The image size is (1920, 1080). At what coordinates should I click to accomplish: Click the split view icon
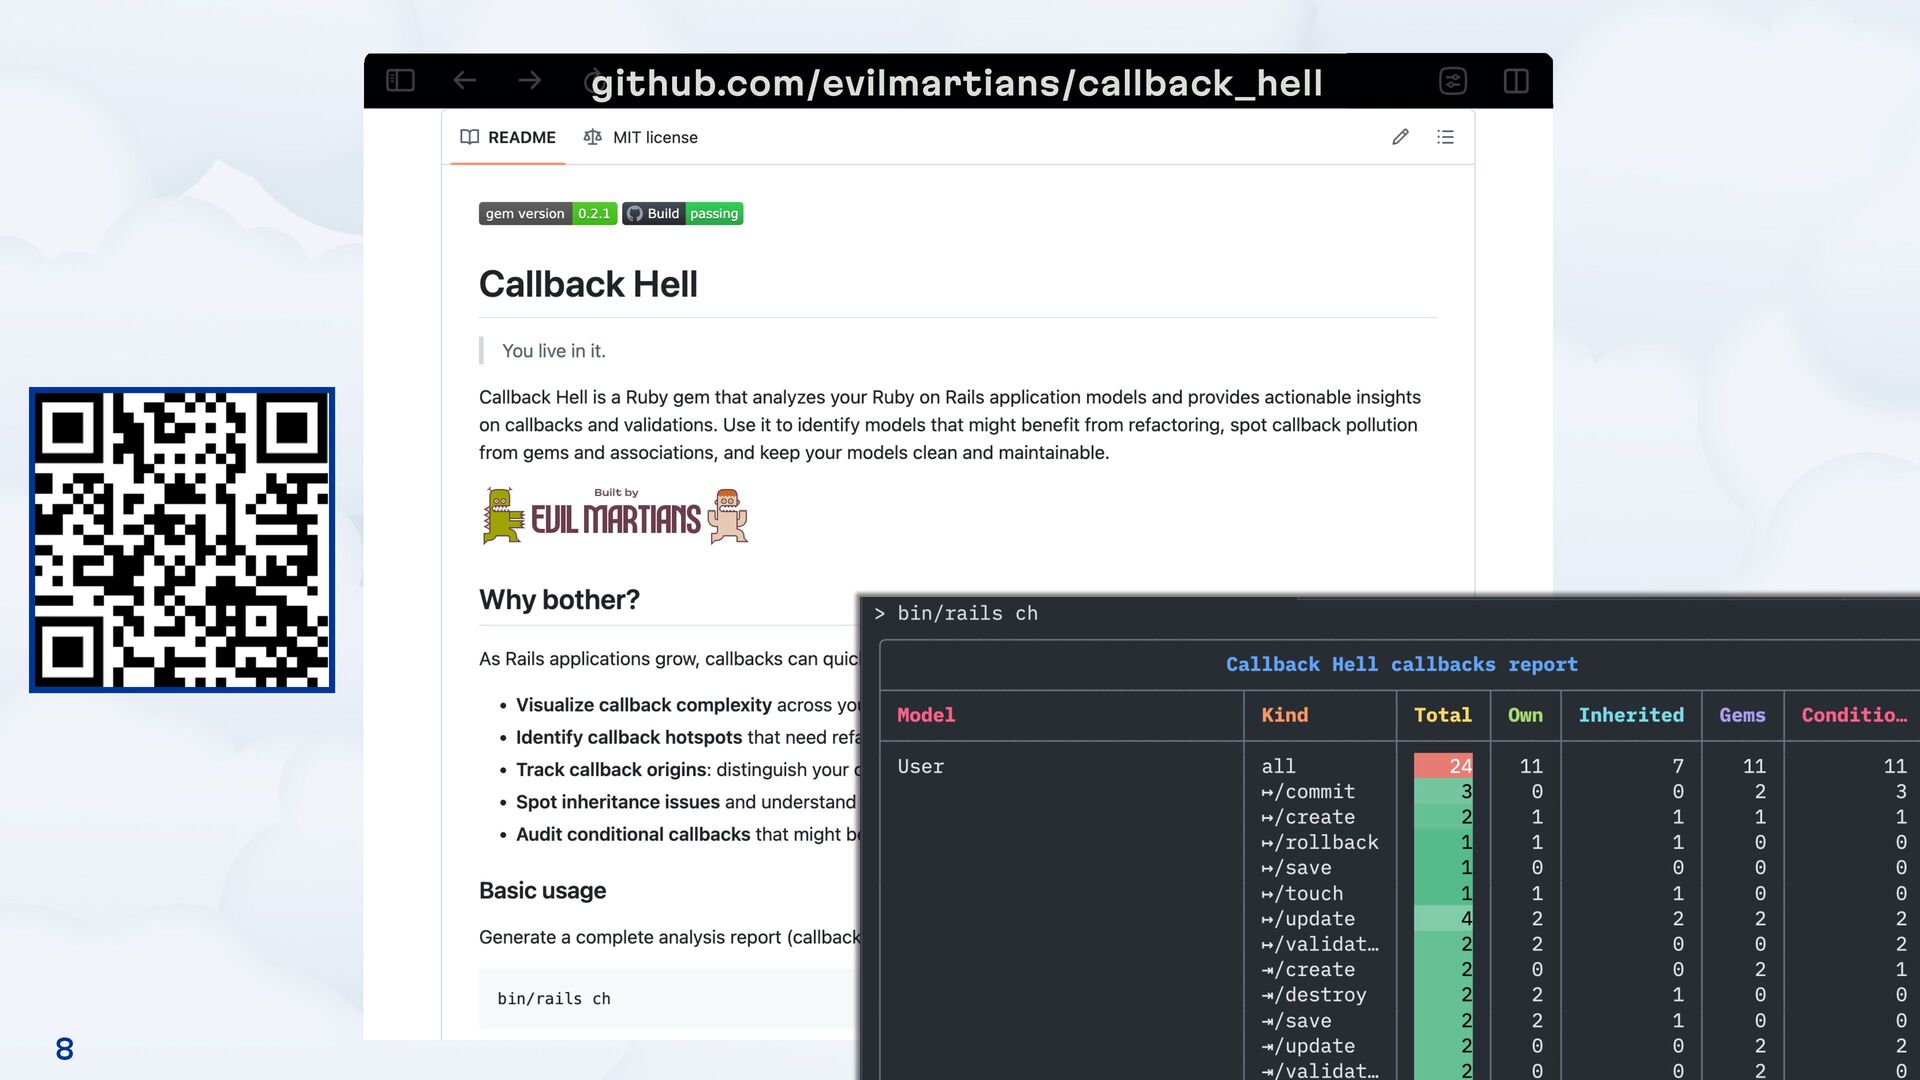pyautogui.click(x=1516, y=81)
